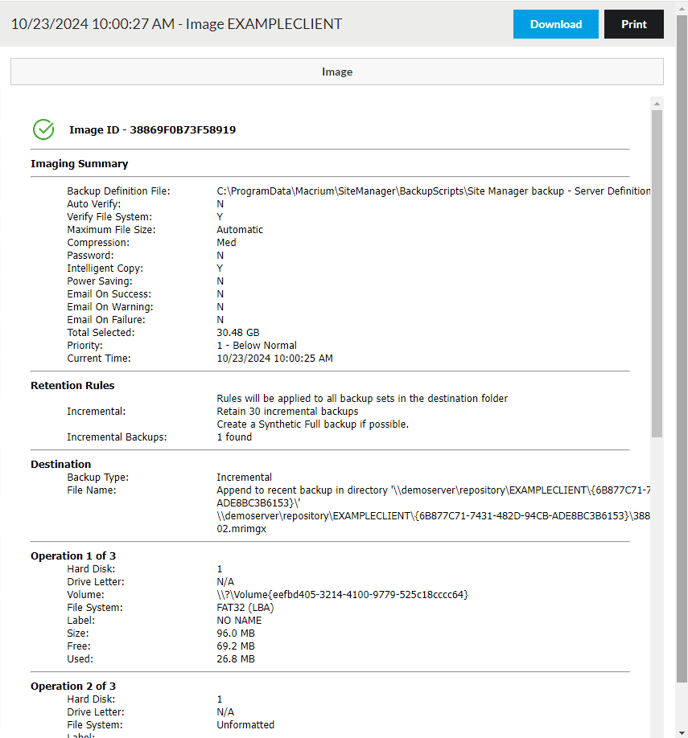
Task: Click the Create a Synthetic Full backup line
Action: pos(312,424)
